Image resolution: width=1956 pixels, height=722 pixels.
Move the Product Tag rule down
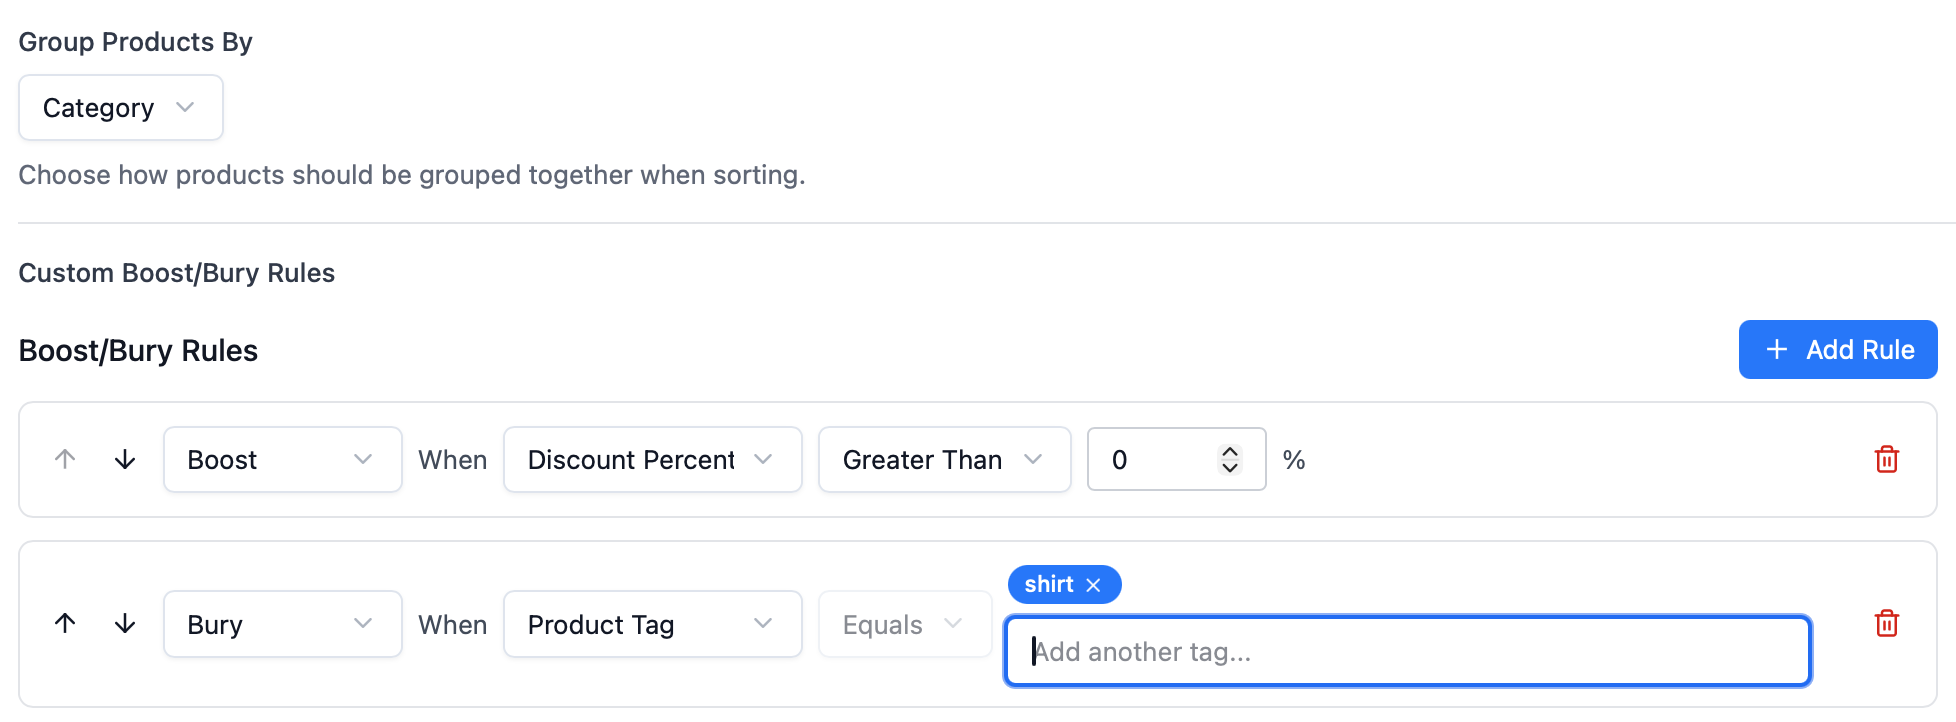coord(125,623)
